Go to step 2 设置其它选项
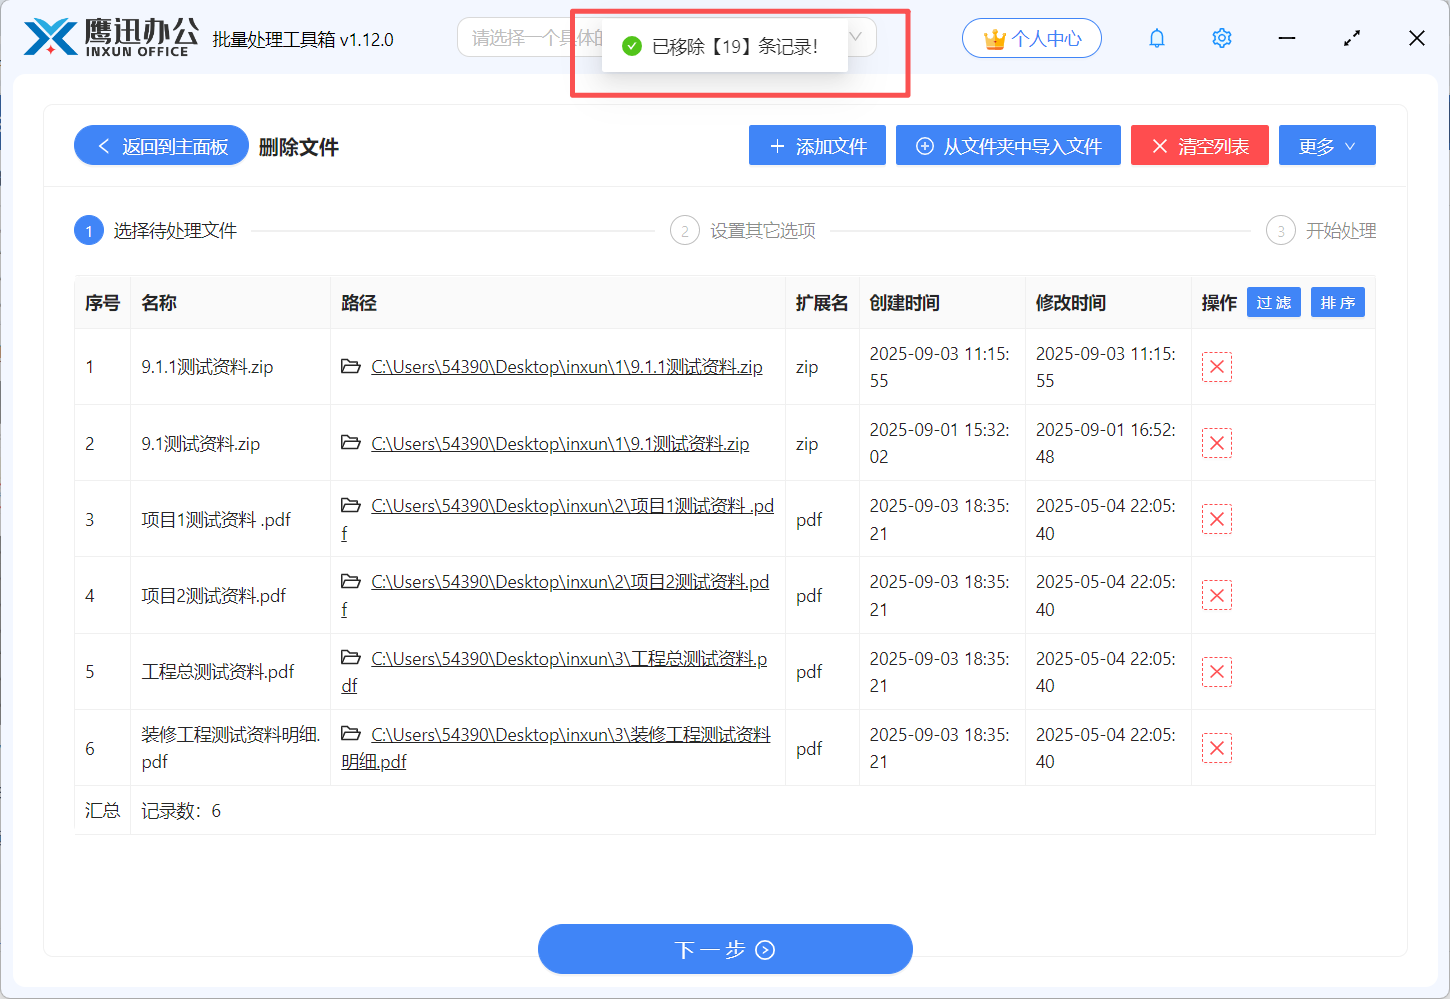The height and width of the screenshot is (999, 1450). pos(743,231)
